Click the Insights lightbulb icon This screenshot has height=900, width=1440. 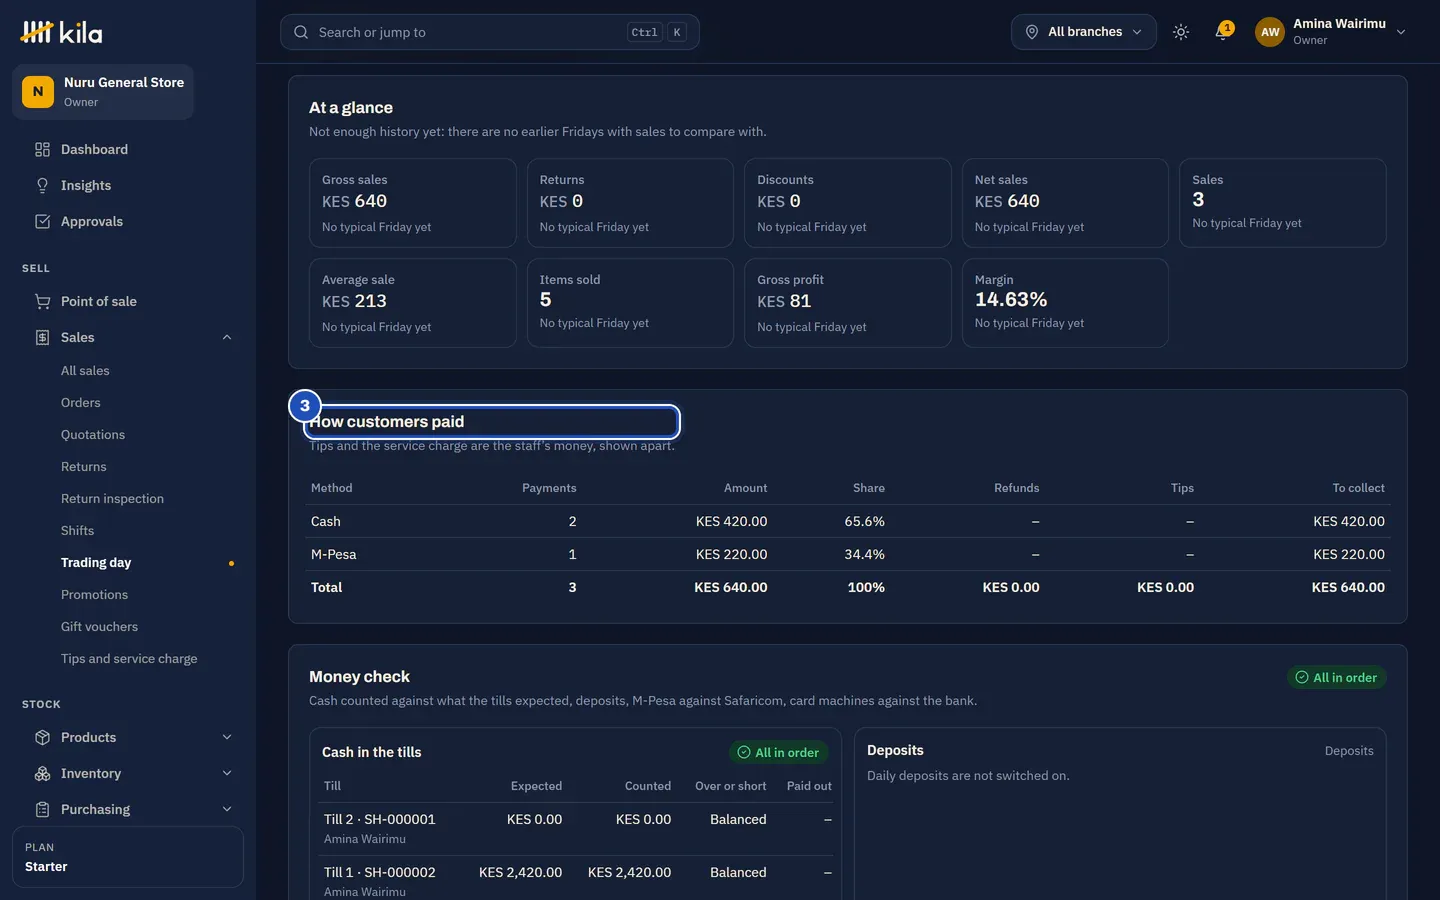click(42, 186)
